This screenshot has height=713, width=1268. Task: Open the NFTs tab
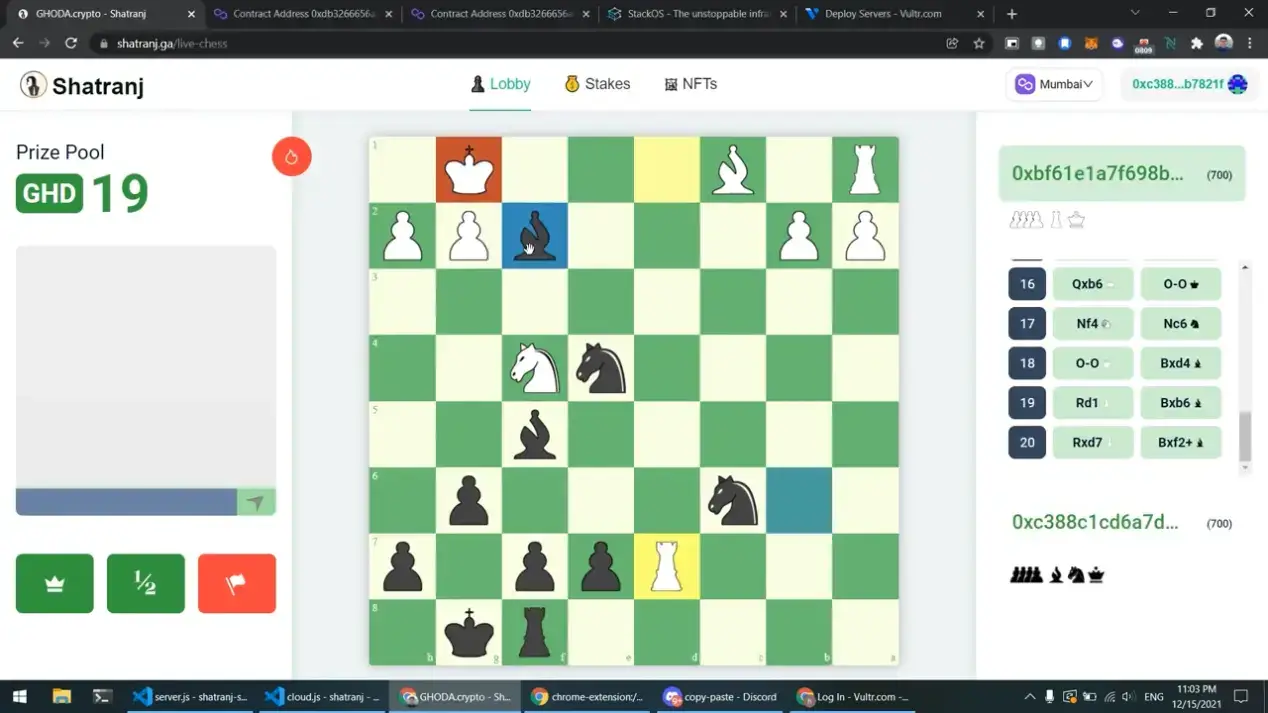coord(690,85)
